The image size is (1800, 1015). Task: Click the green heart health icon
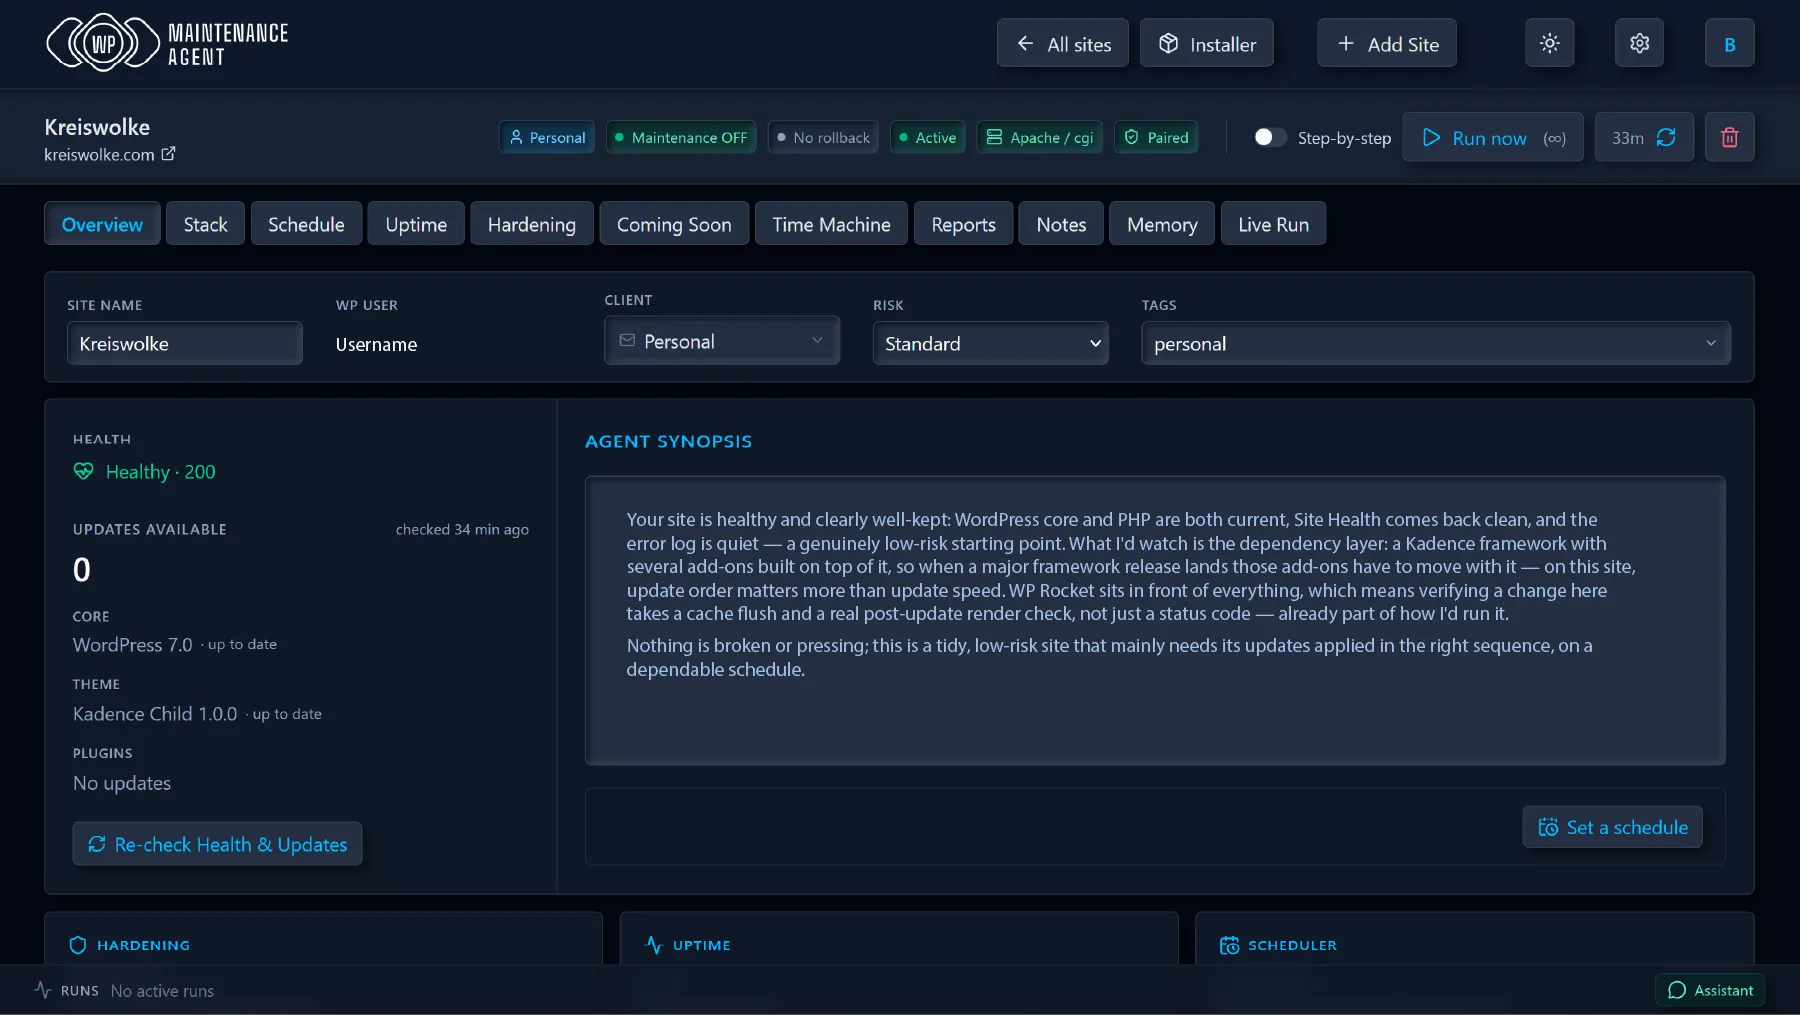click(83, 471)
